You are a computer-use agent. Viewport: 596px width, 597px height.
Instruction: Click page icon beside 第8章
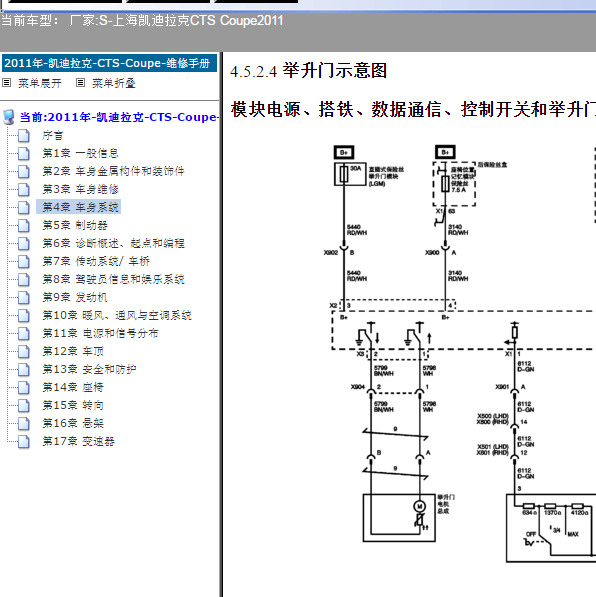point(24,279)
